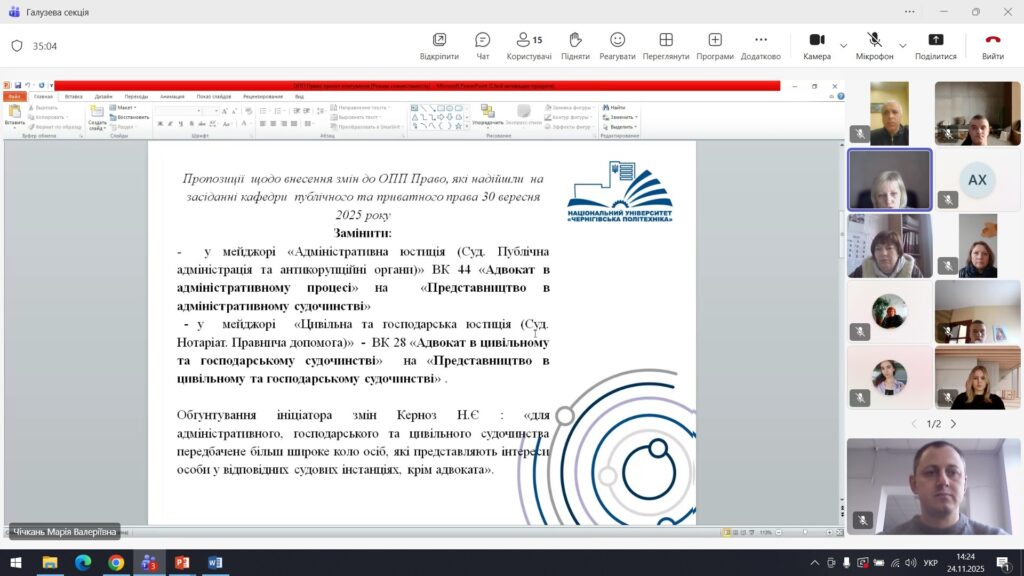
Task: Select the participant tile with initials AX
Action: [977, 180]
